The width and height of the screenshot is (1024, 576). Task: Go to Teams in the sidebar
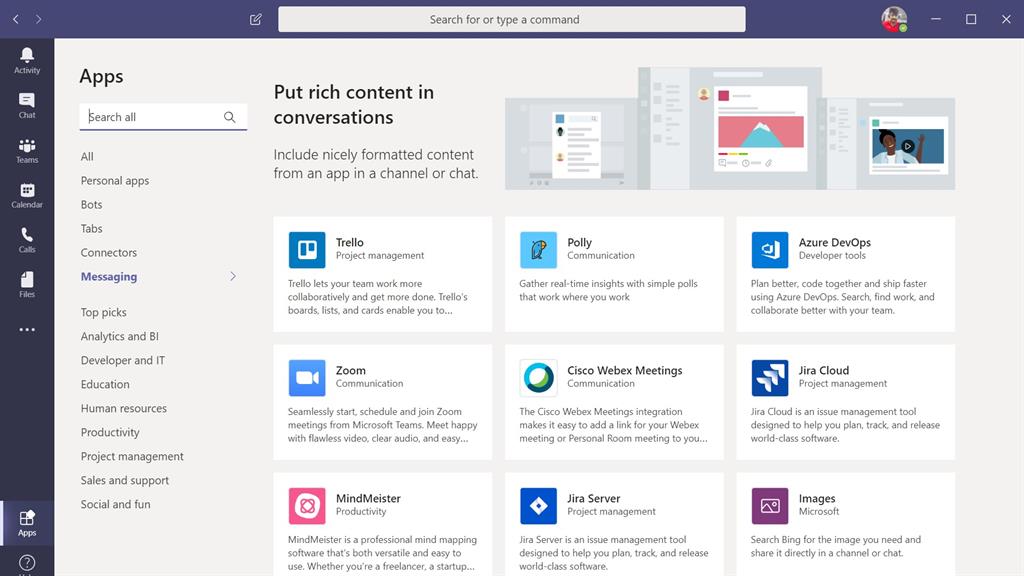(x=27, y=150)
